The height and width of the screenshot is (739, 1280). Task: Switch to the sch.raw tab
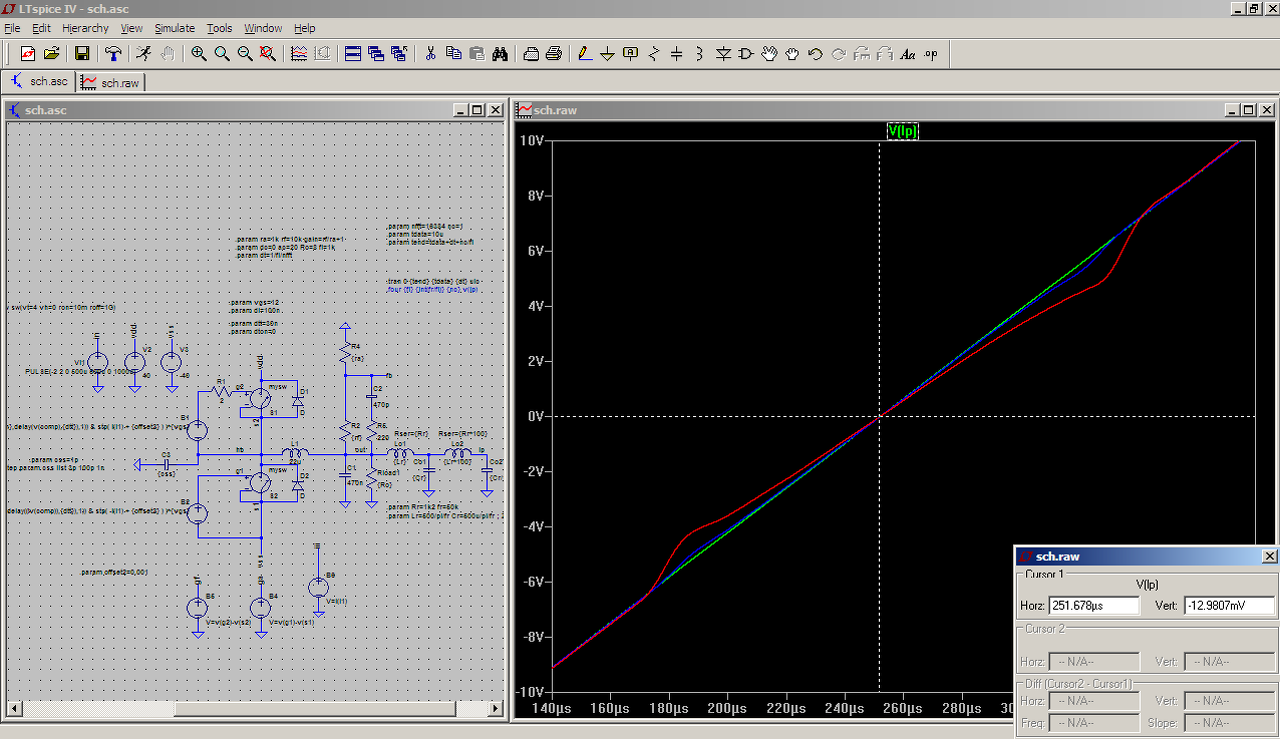click(111, 82)
